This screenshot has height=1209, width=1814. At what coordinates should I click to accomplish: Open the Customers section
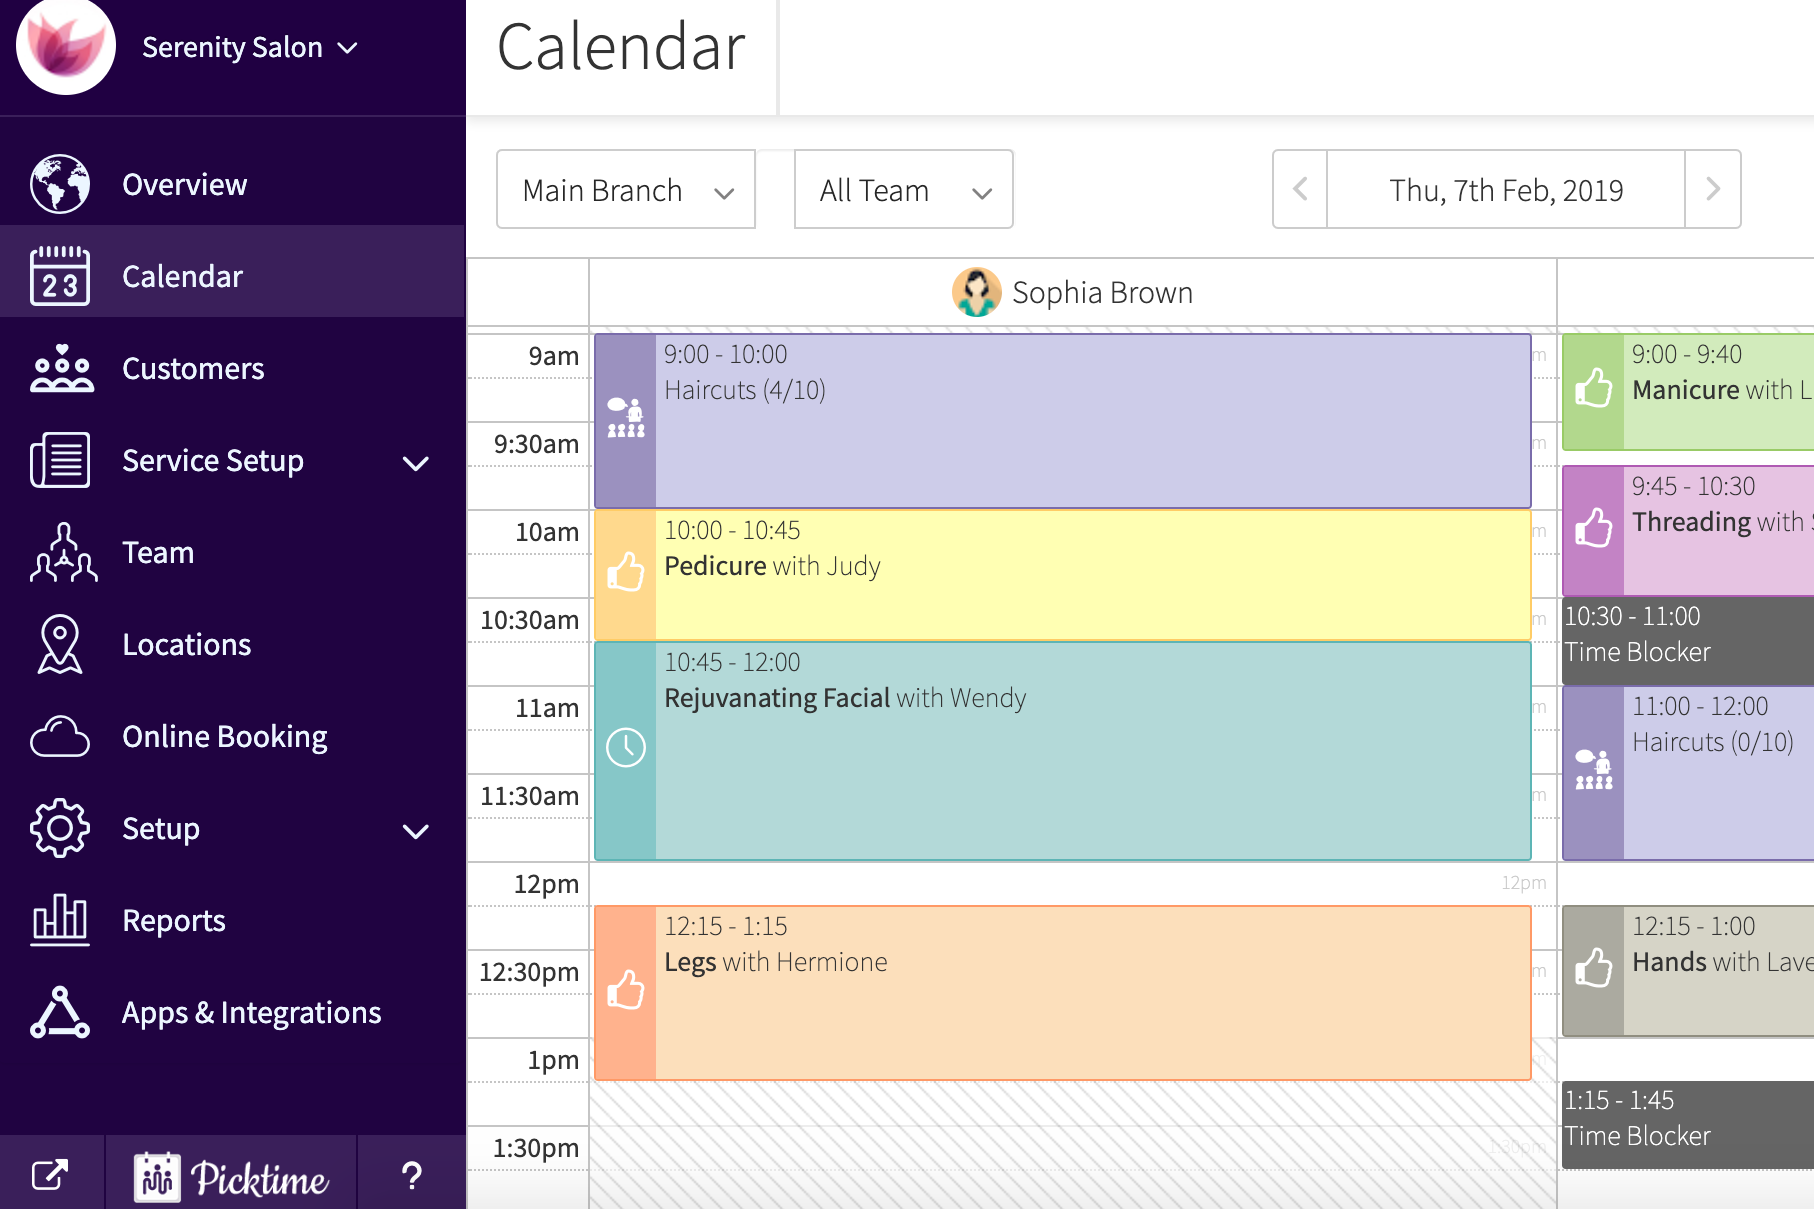(x=193, y=368)
